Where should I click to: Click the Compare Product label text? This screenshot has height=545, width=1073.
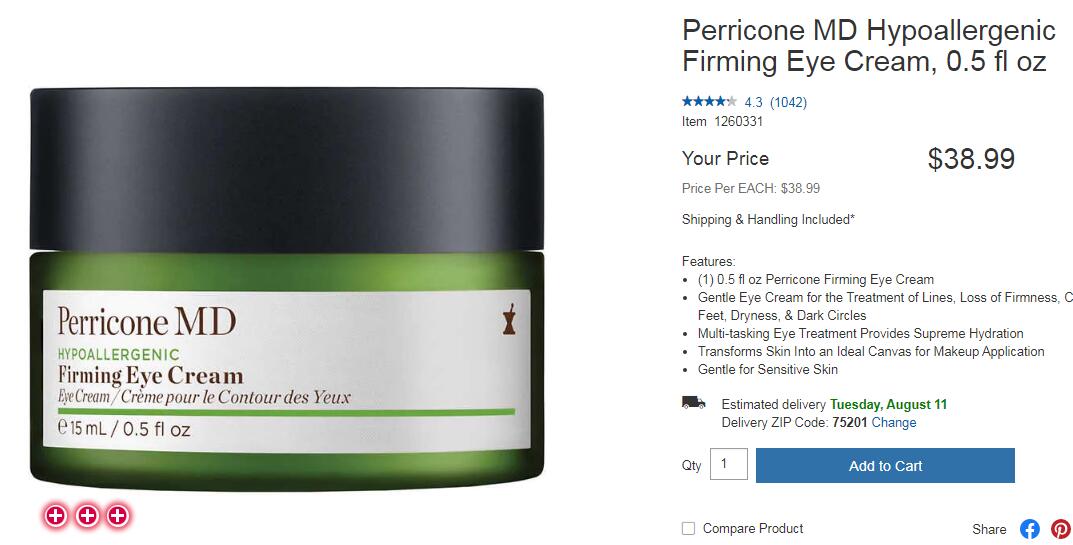point(753,529)
